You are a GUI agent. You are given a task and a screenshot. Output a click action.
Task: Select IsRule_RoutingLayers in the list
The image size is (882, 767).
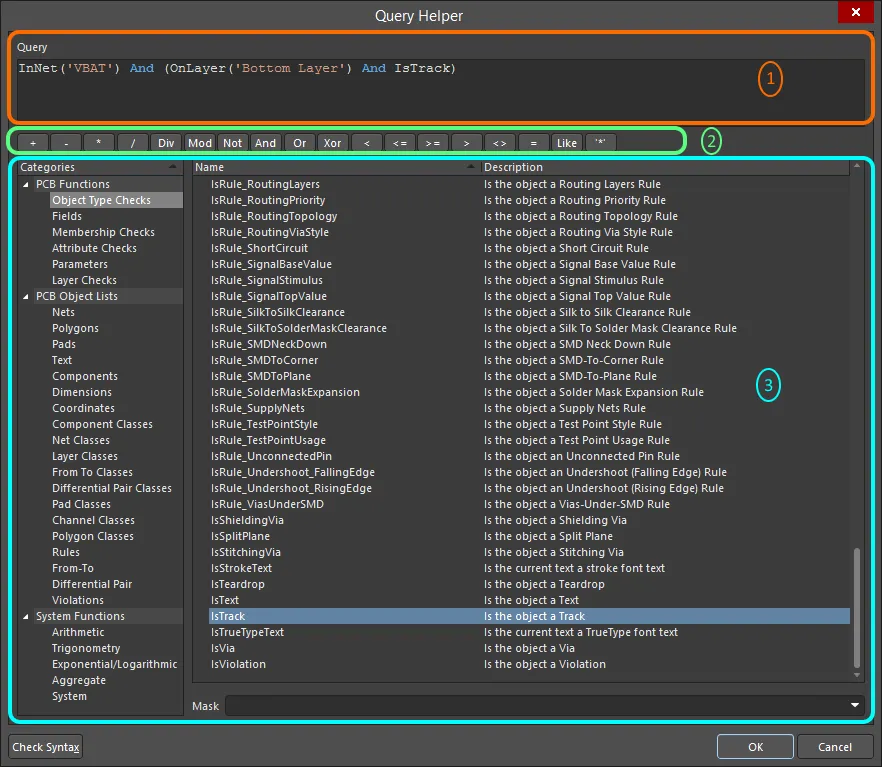pyautogui.click(x=529, y=184)
